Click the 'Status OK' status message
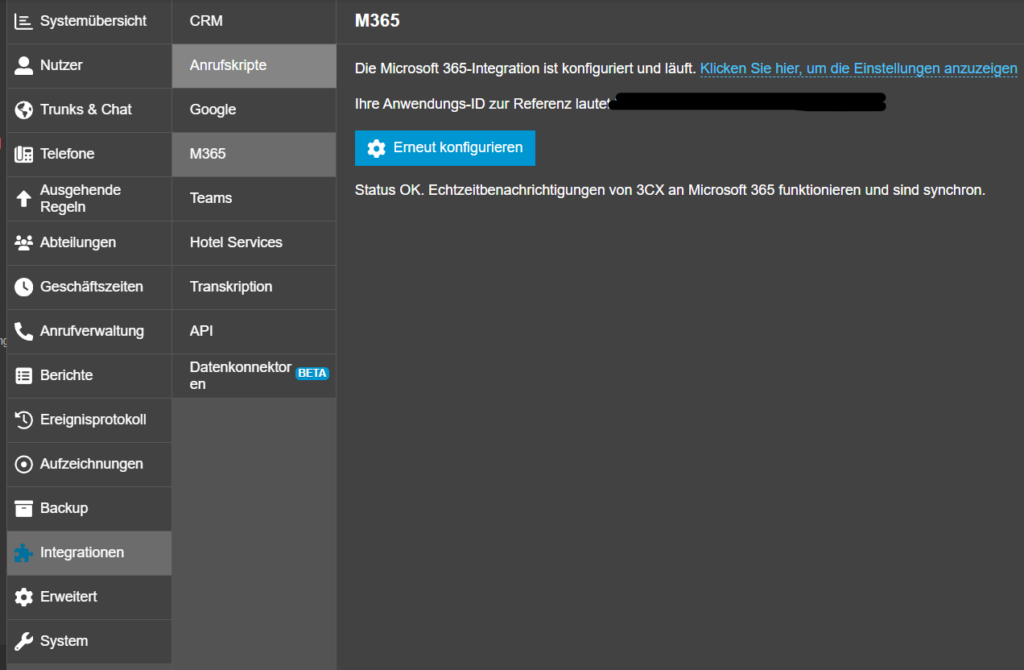 click(669, 190)
